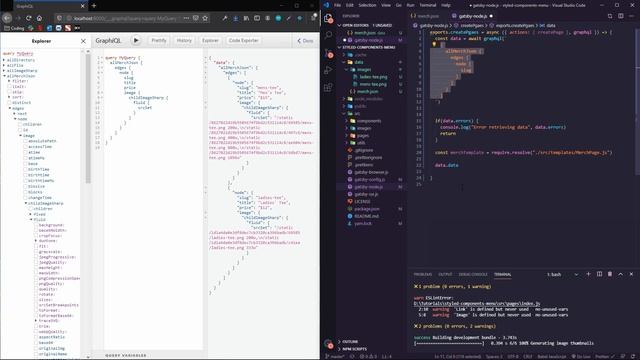The height and width of the screenshot is (360, 640).
Task: Add a new terminal with the plus icon
Action: pos(588,274)
